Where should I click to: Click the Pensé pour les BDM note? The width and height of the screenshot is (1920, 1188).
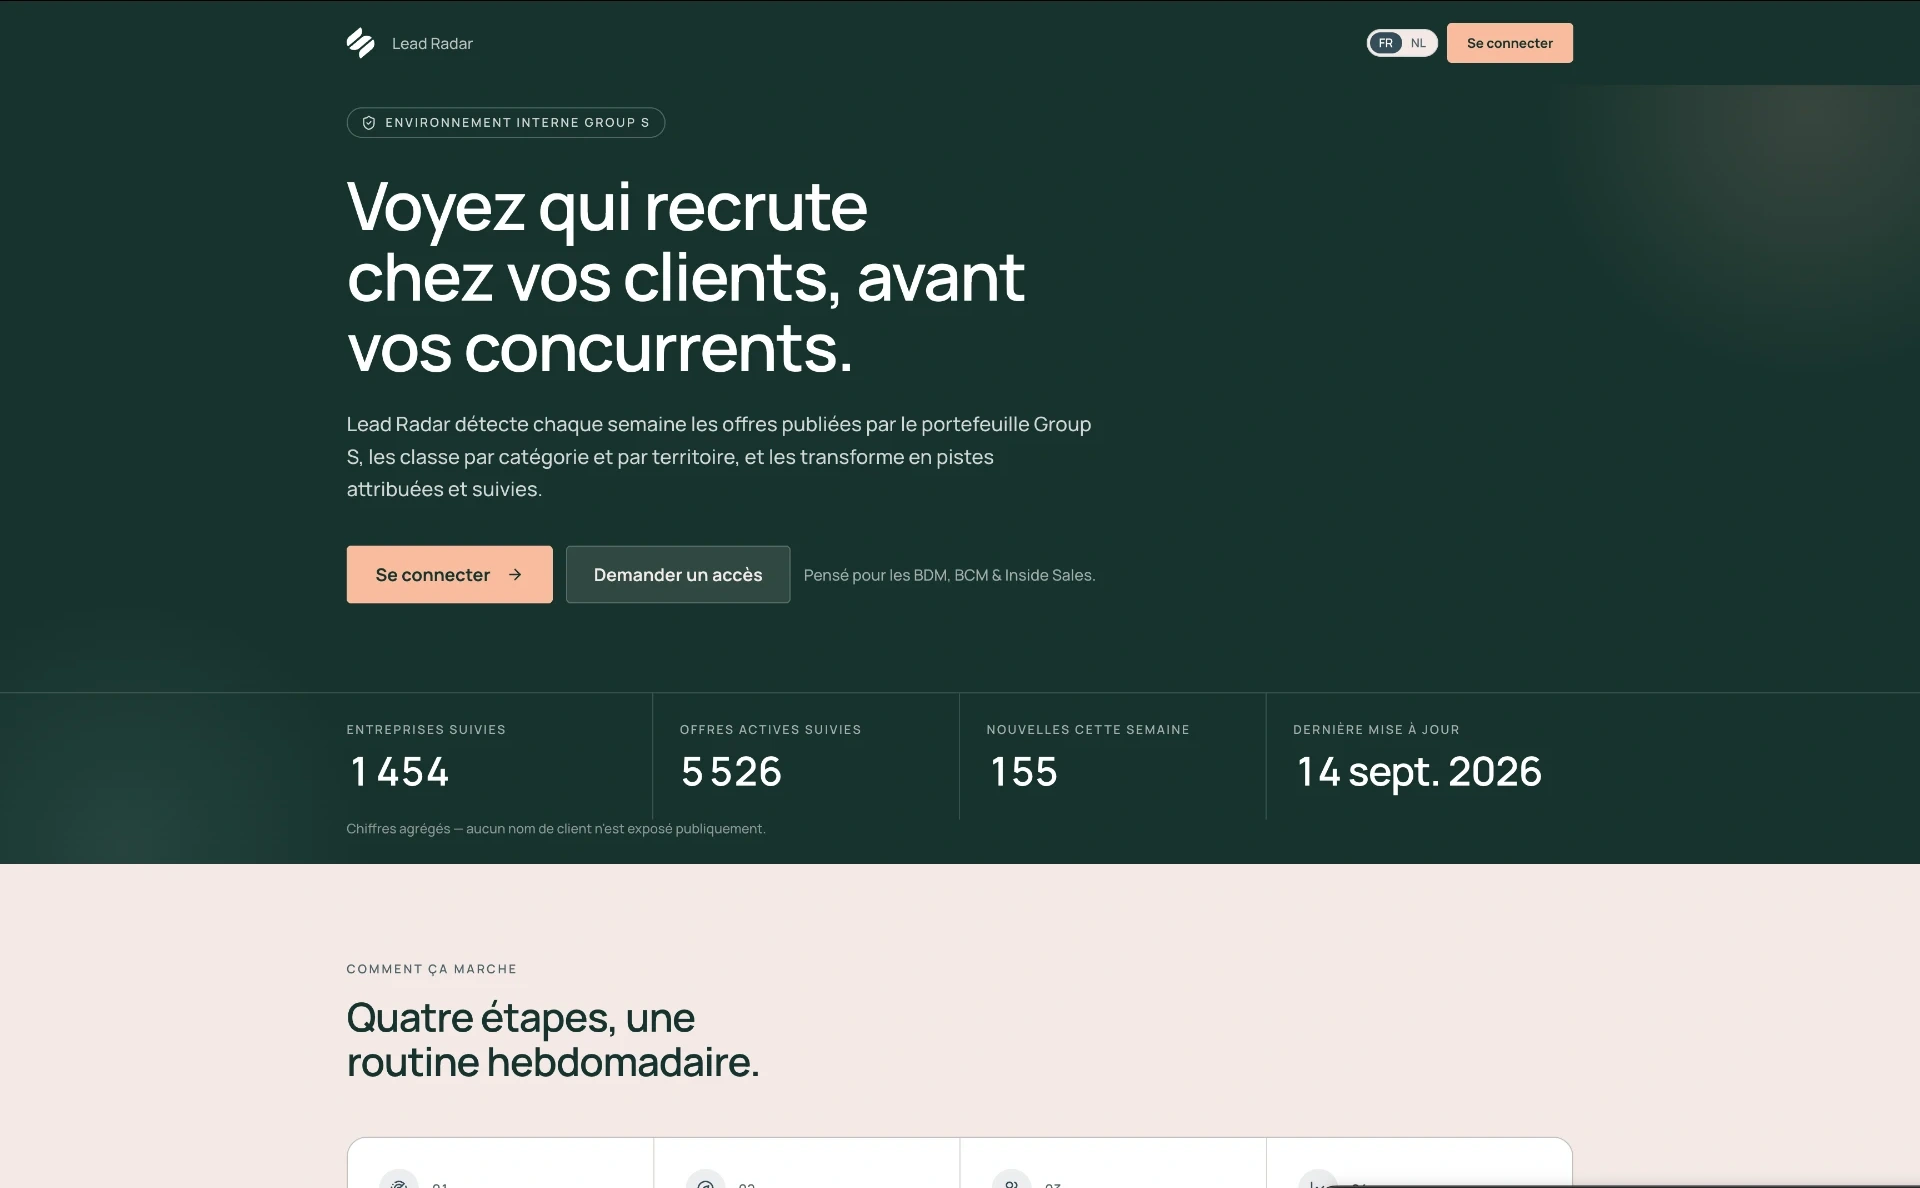(949, 575)
